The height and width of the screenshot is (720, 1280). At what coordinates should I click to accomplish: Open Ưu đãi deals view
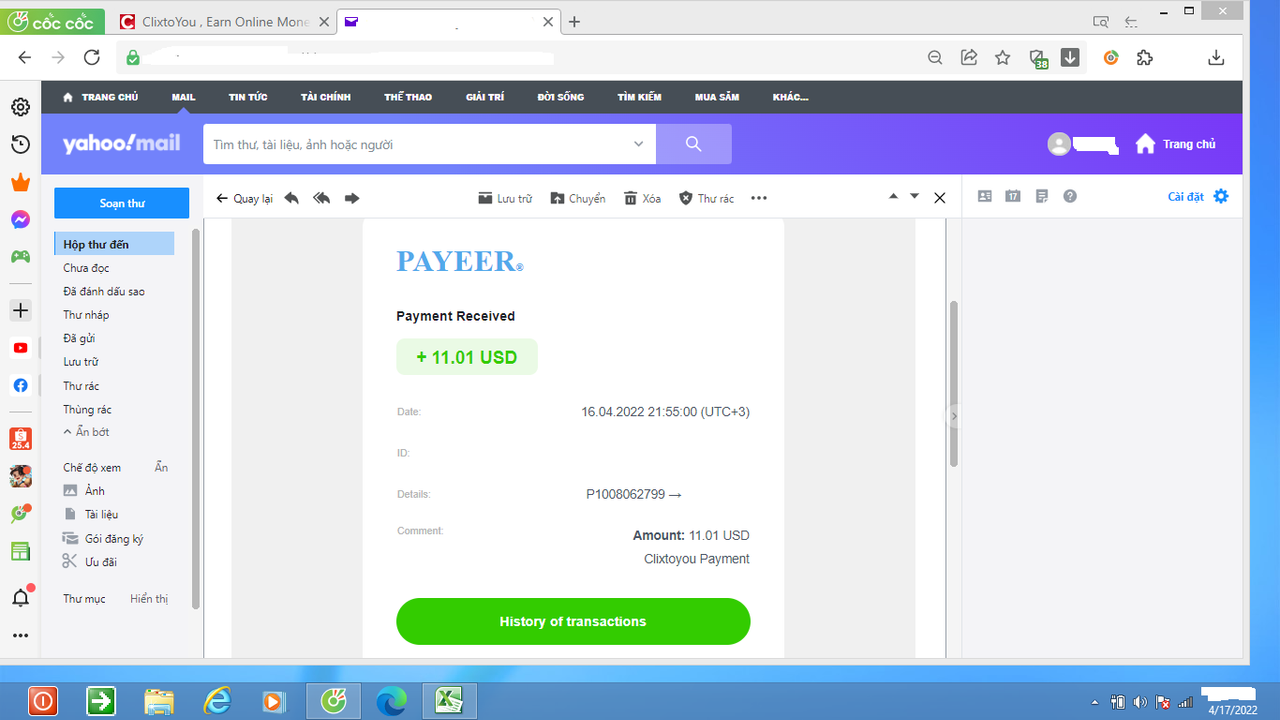point(90,562)
